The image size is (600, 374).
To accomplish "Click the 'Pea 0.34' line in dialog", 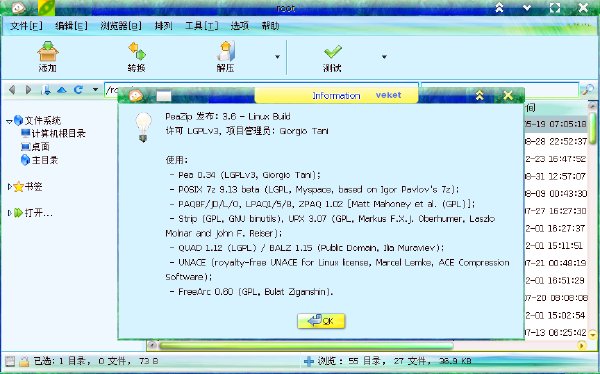I will click(x=245, y=175).
